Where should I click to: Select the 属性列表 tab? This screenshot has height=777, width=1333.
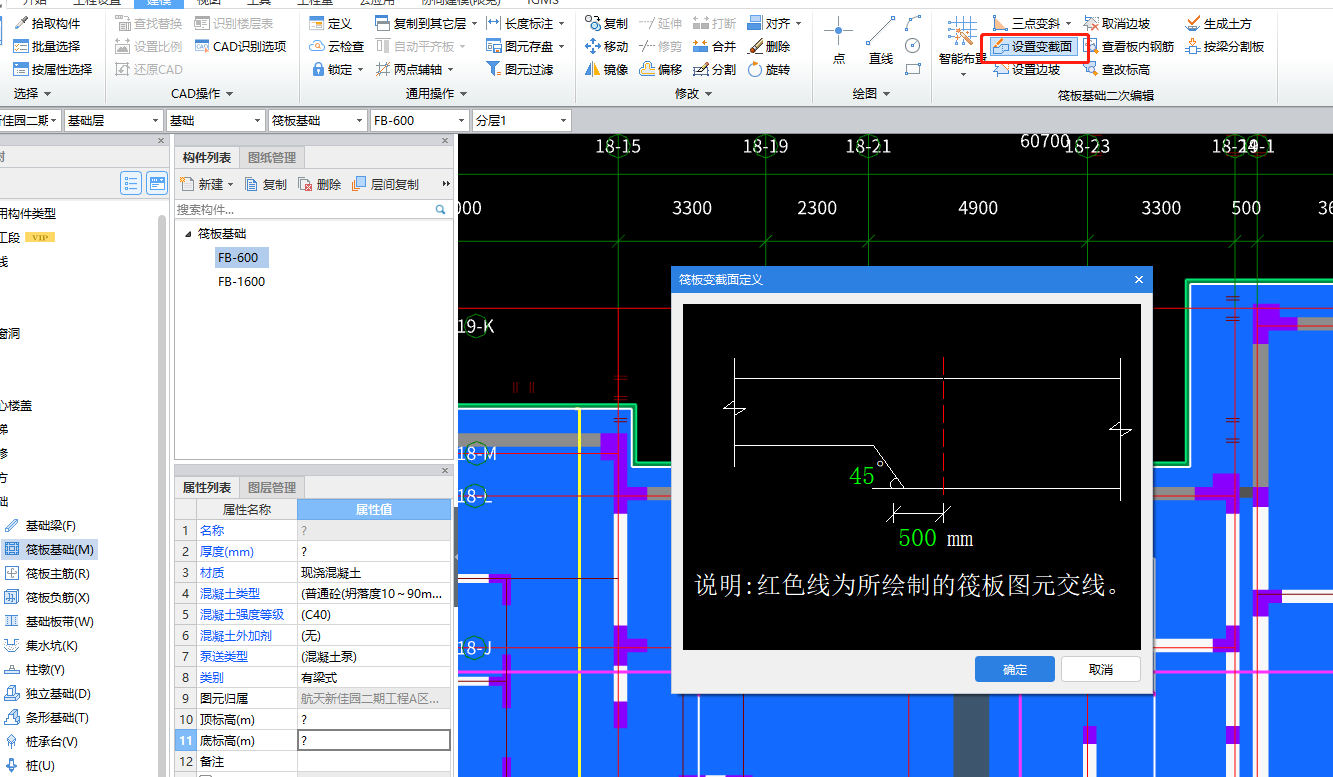tap(207, 488)
